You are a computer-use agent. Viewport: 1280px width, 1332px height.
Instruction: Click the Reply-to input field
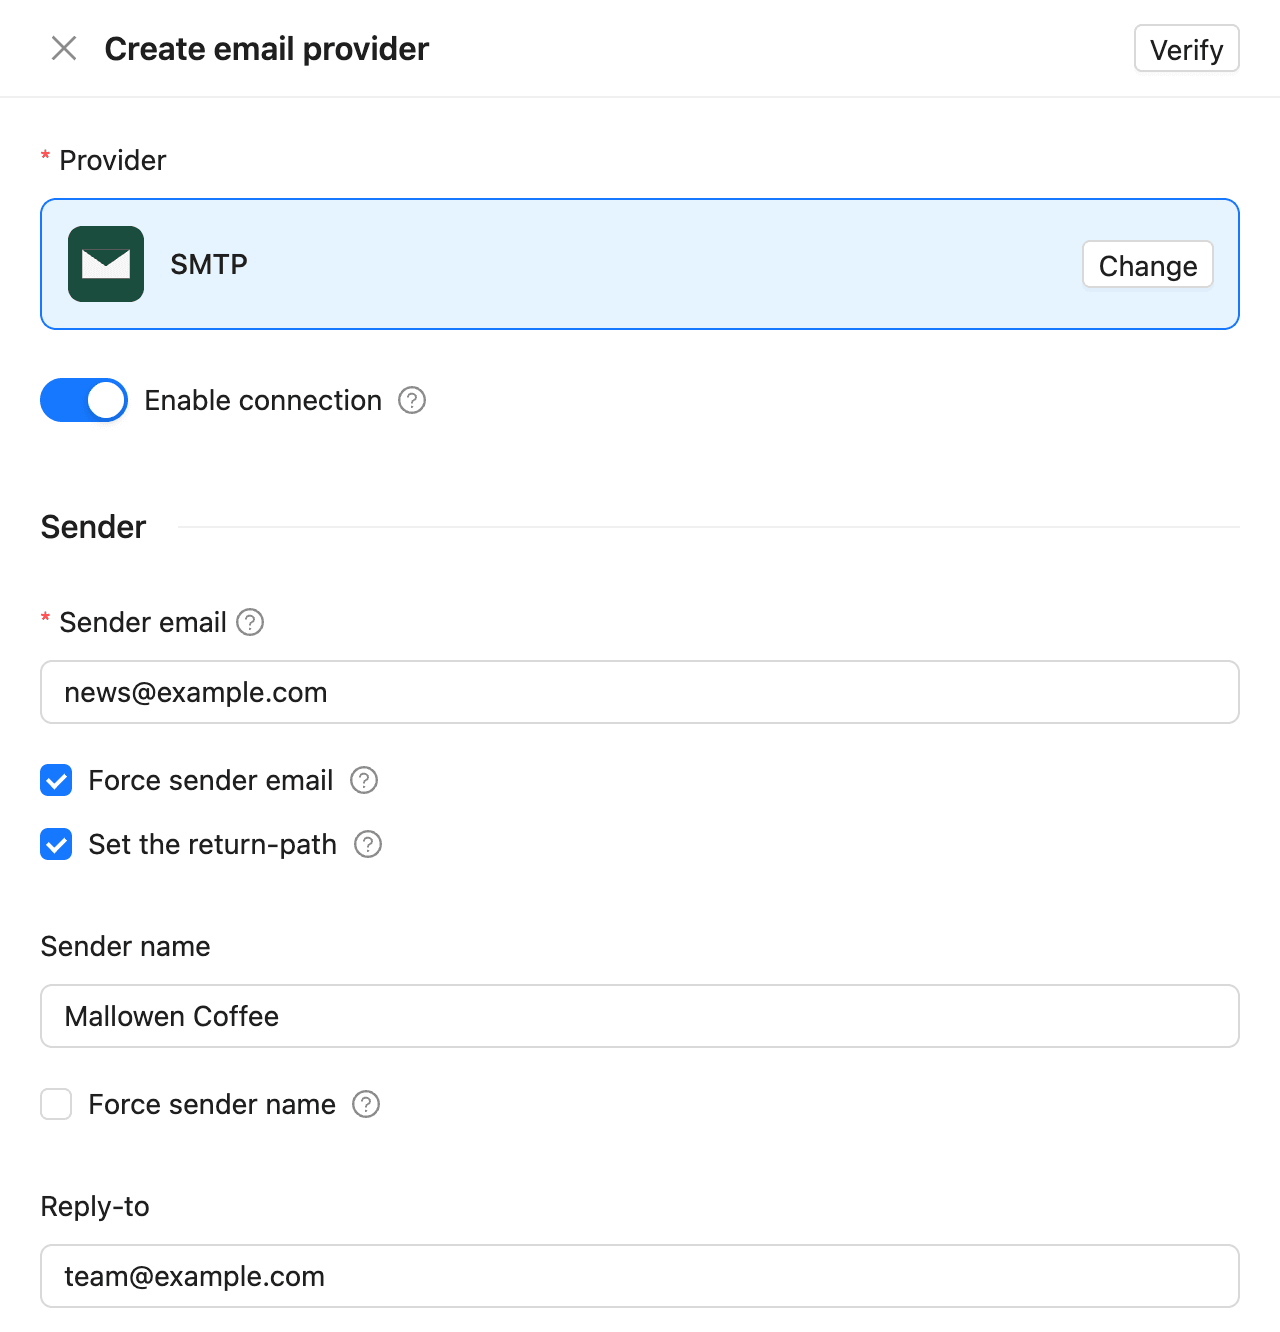(x=640, y=1276)
